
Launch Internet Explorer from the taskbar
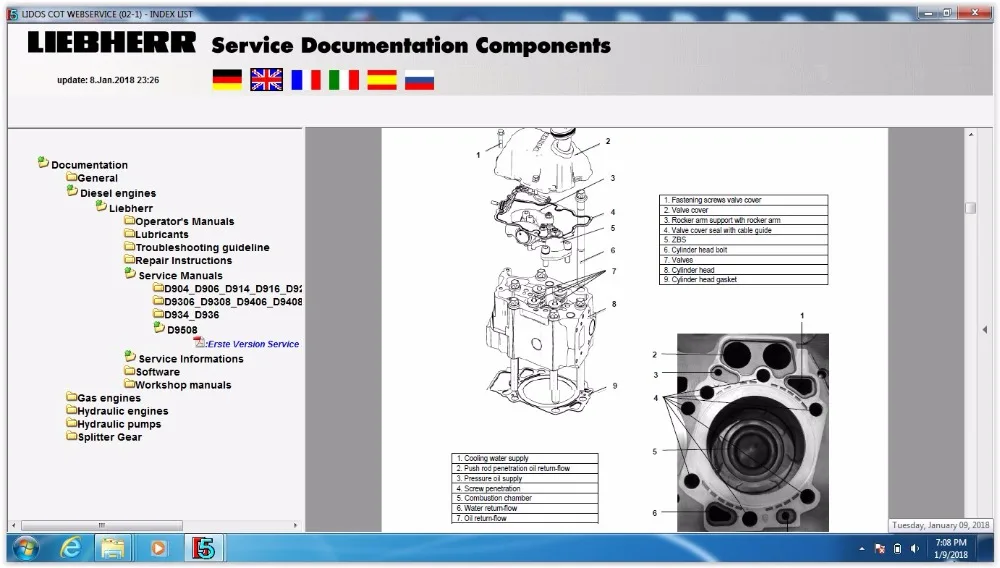(70, 548)
